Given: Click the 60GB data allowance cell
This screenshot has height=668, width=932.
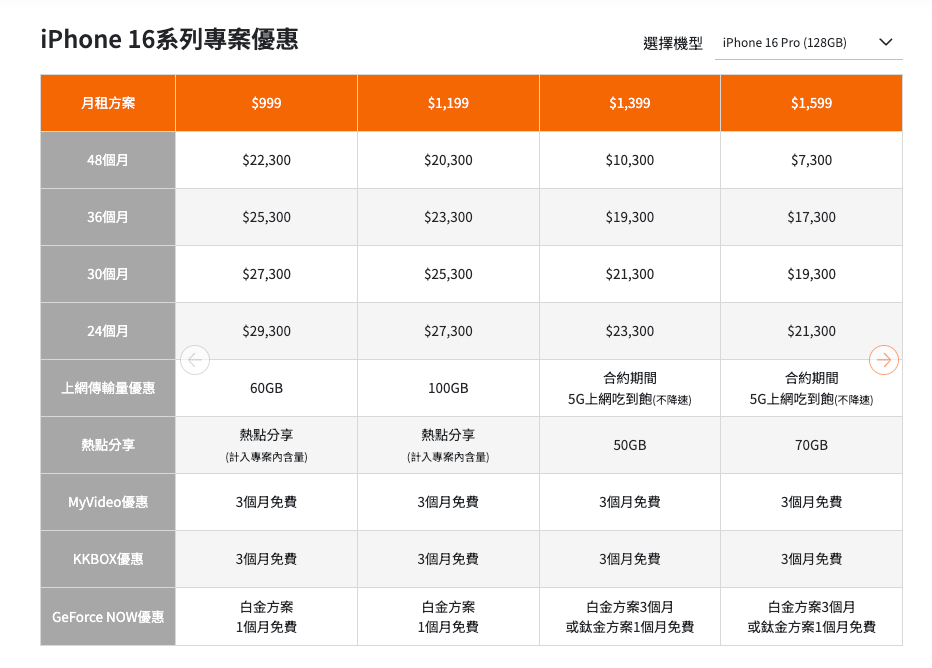Looking at the screenshot, I should pyautogui.click(x=266, y=388).
